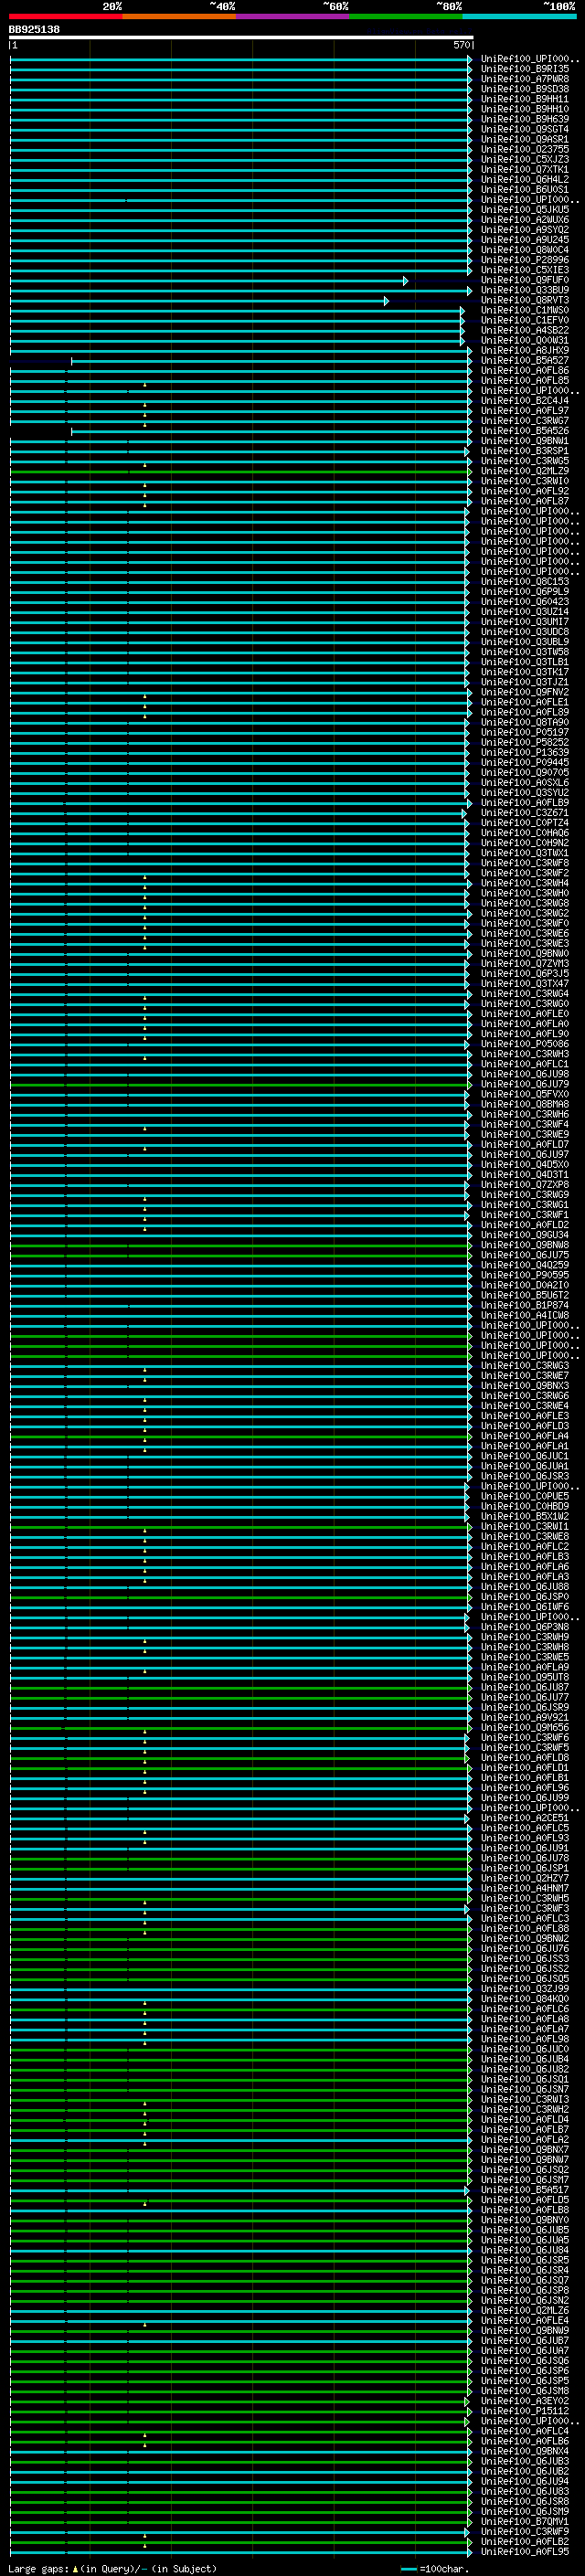The height and width of the screenshot is (2576, 585).
Task: Select hit UniRef100_A4SB22
Action: [525, 330]
